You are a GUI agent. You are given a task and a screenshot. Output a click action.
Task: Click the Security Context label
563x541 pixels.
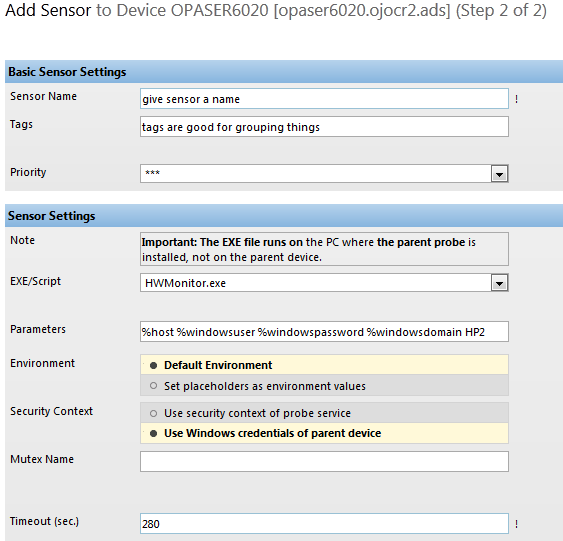[51, 411]
